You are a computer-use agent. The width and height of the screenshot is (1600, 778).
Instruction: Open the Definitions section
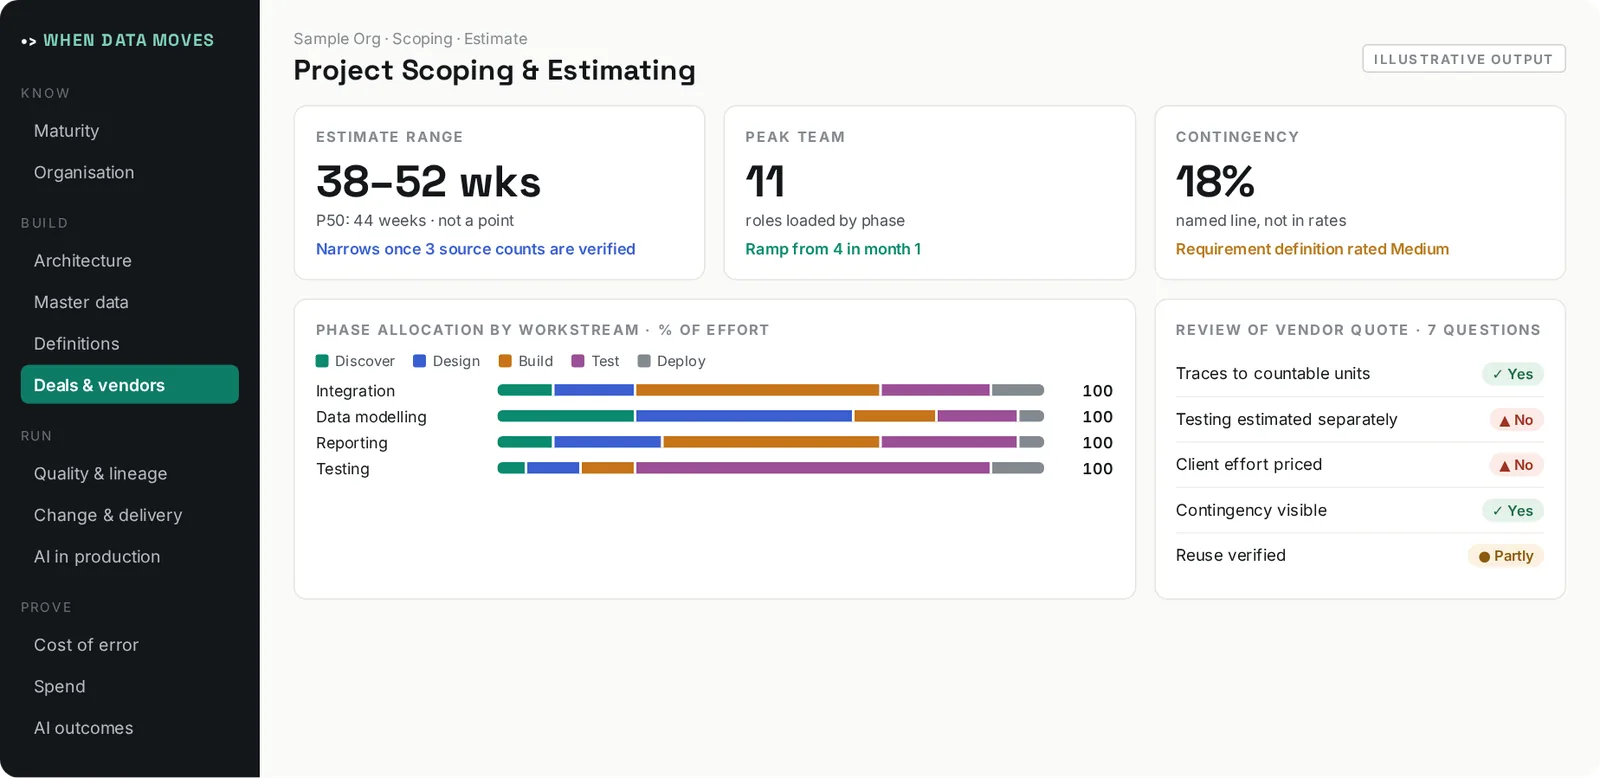coord(130,344)
